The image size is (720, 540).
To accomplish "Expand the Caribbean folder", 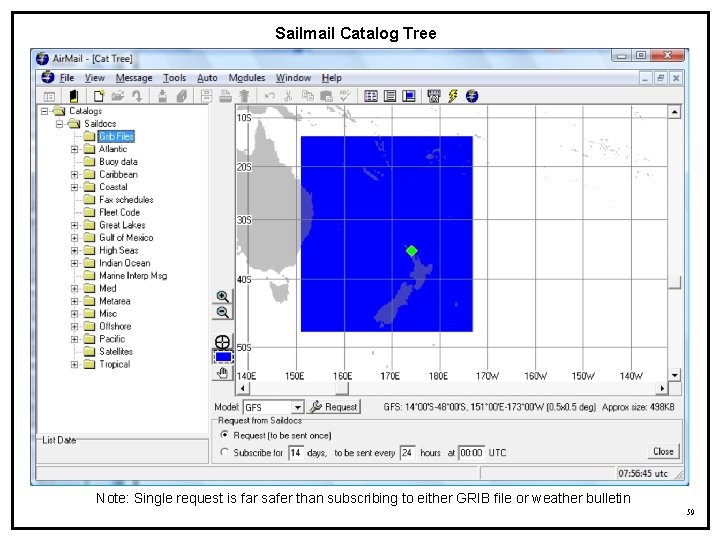I will pyautogui.click(x=74, y=174).
